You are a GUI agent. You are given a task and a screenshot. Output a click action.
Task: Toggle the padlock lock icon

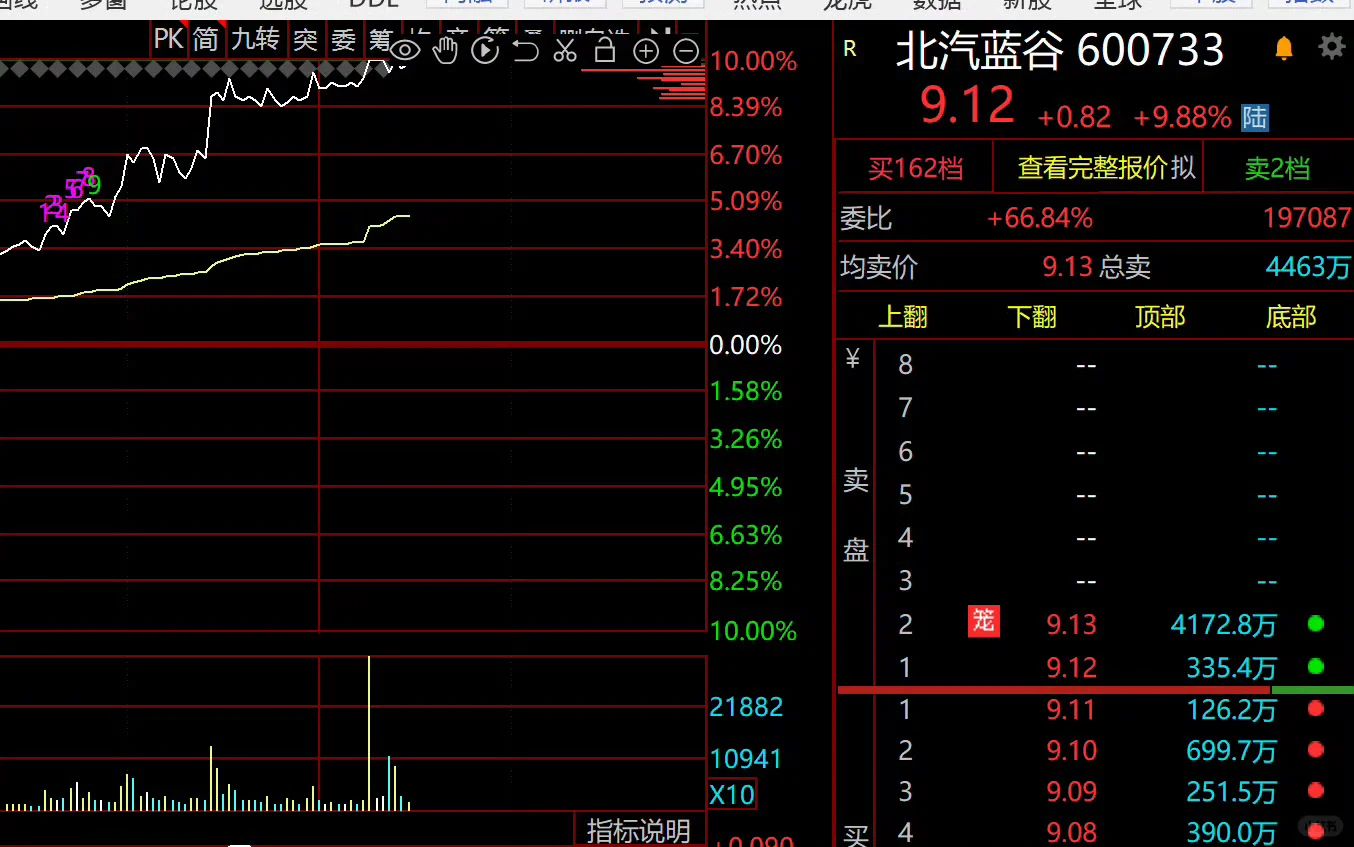click(x=605, y=49)
